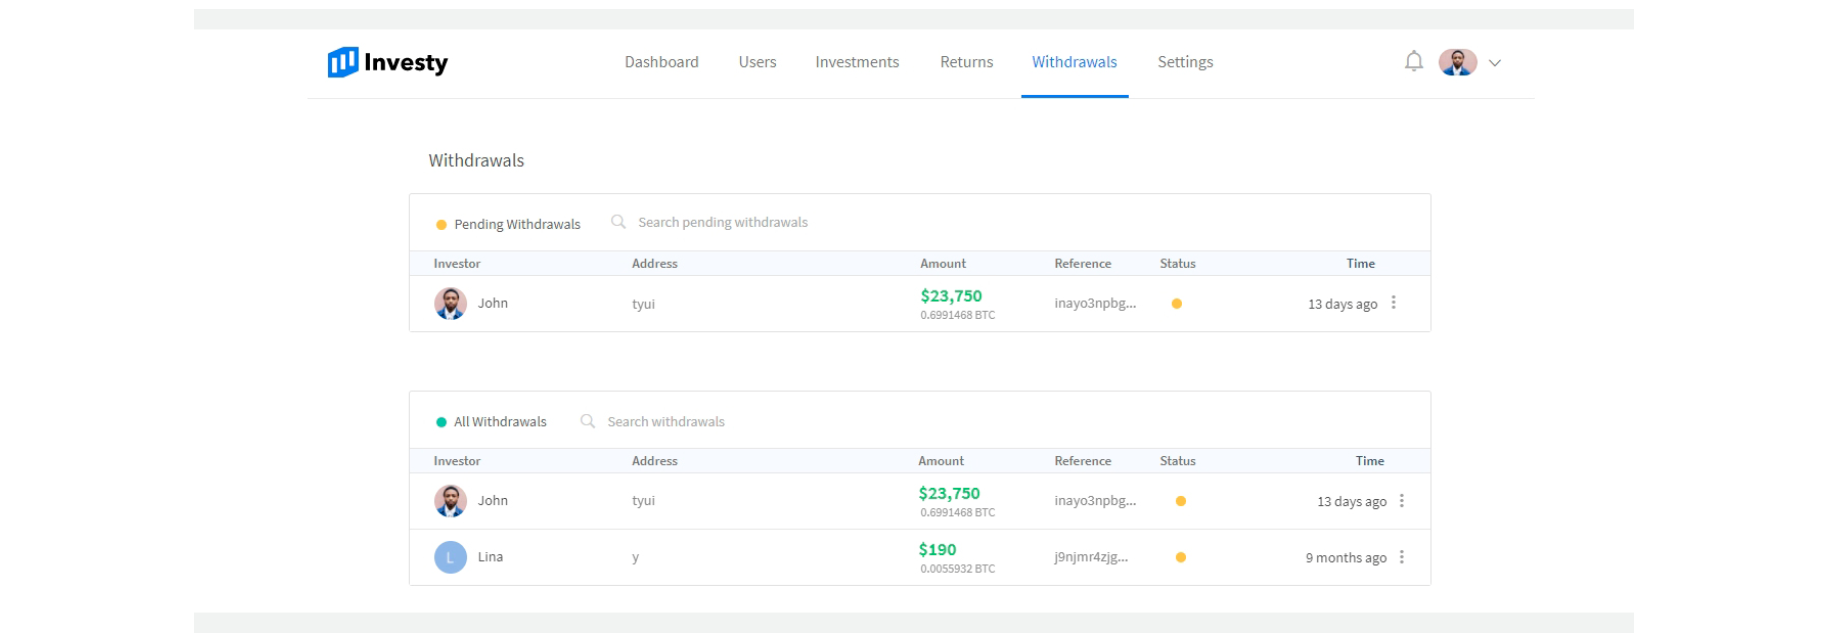Navigate to Returns section
1830x638 pixels.
pyautogui.click(x=966, y=62)
